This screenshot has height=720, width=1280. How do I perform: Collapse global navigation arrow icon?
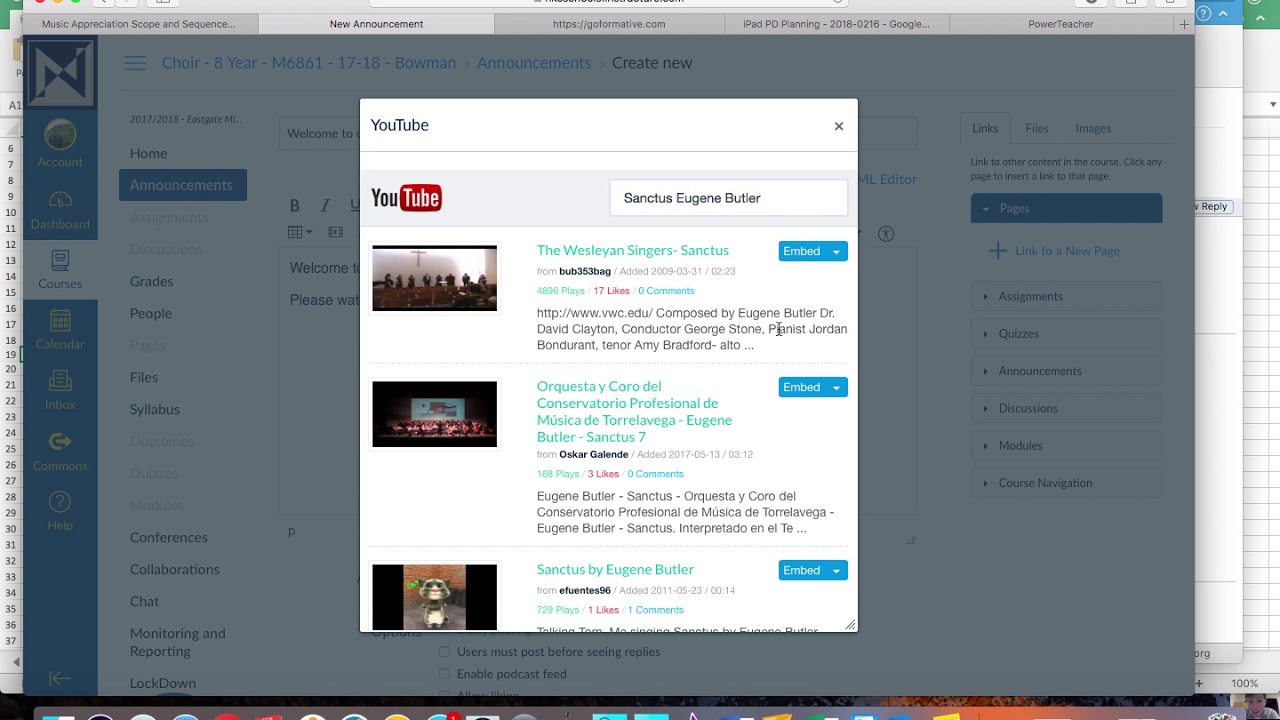click(x=60, y=679)
